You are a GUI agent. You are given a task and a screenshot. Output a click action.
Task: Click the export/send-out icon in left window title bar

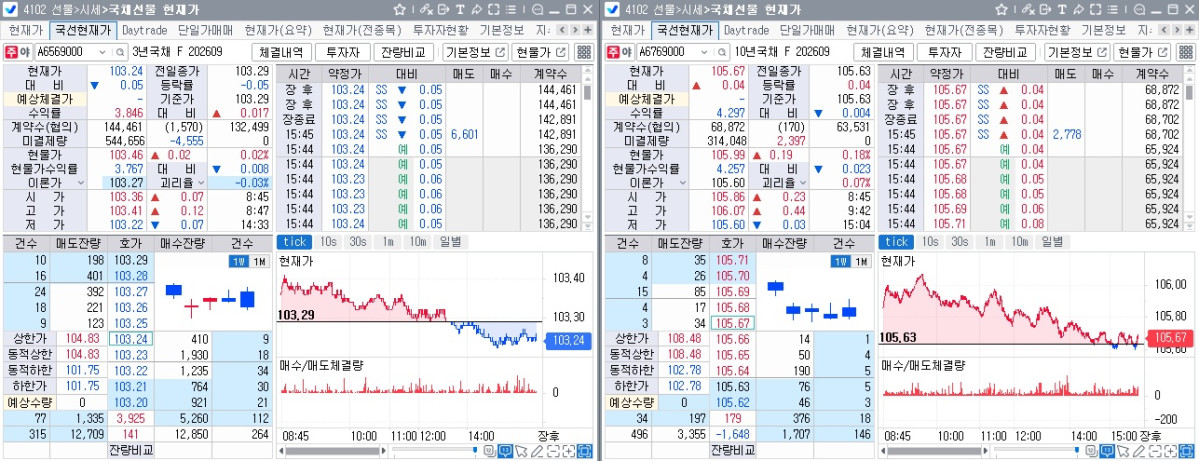tap(443, 10)
